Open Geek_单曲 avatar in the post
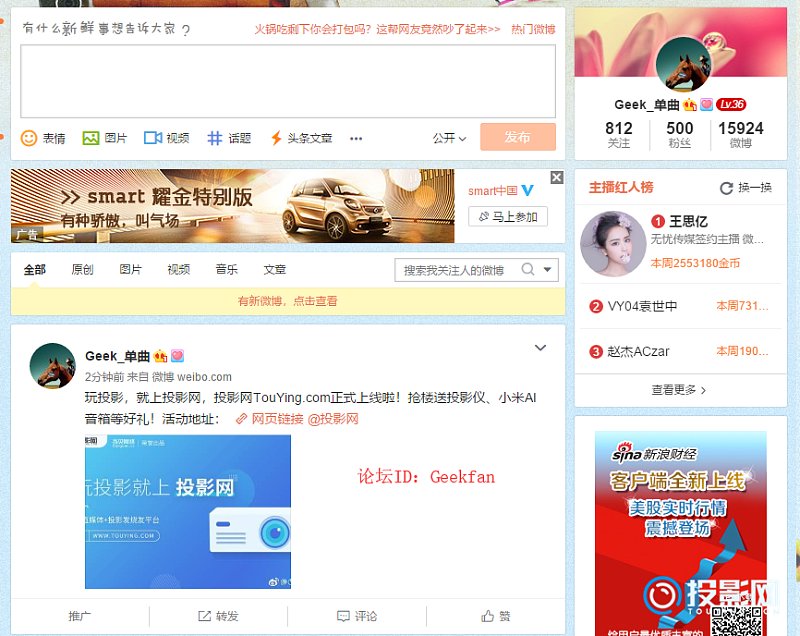The width and height of the screenshot is (800, 636). tap(53, 366)
